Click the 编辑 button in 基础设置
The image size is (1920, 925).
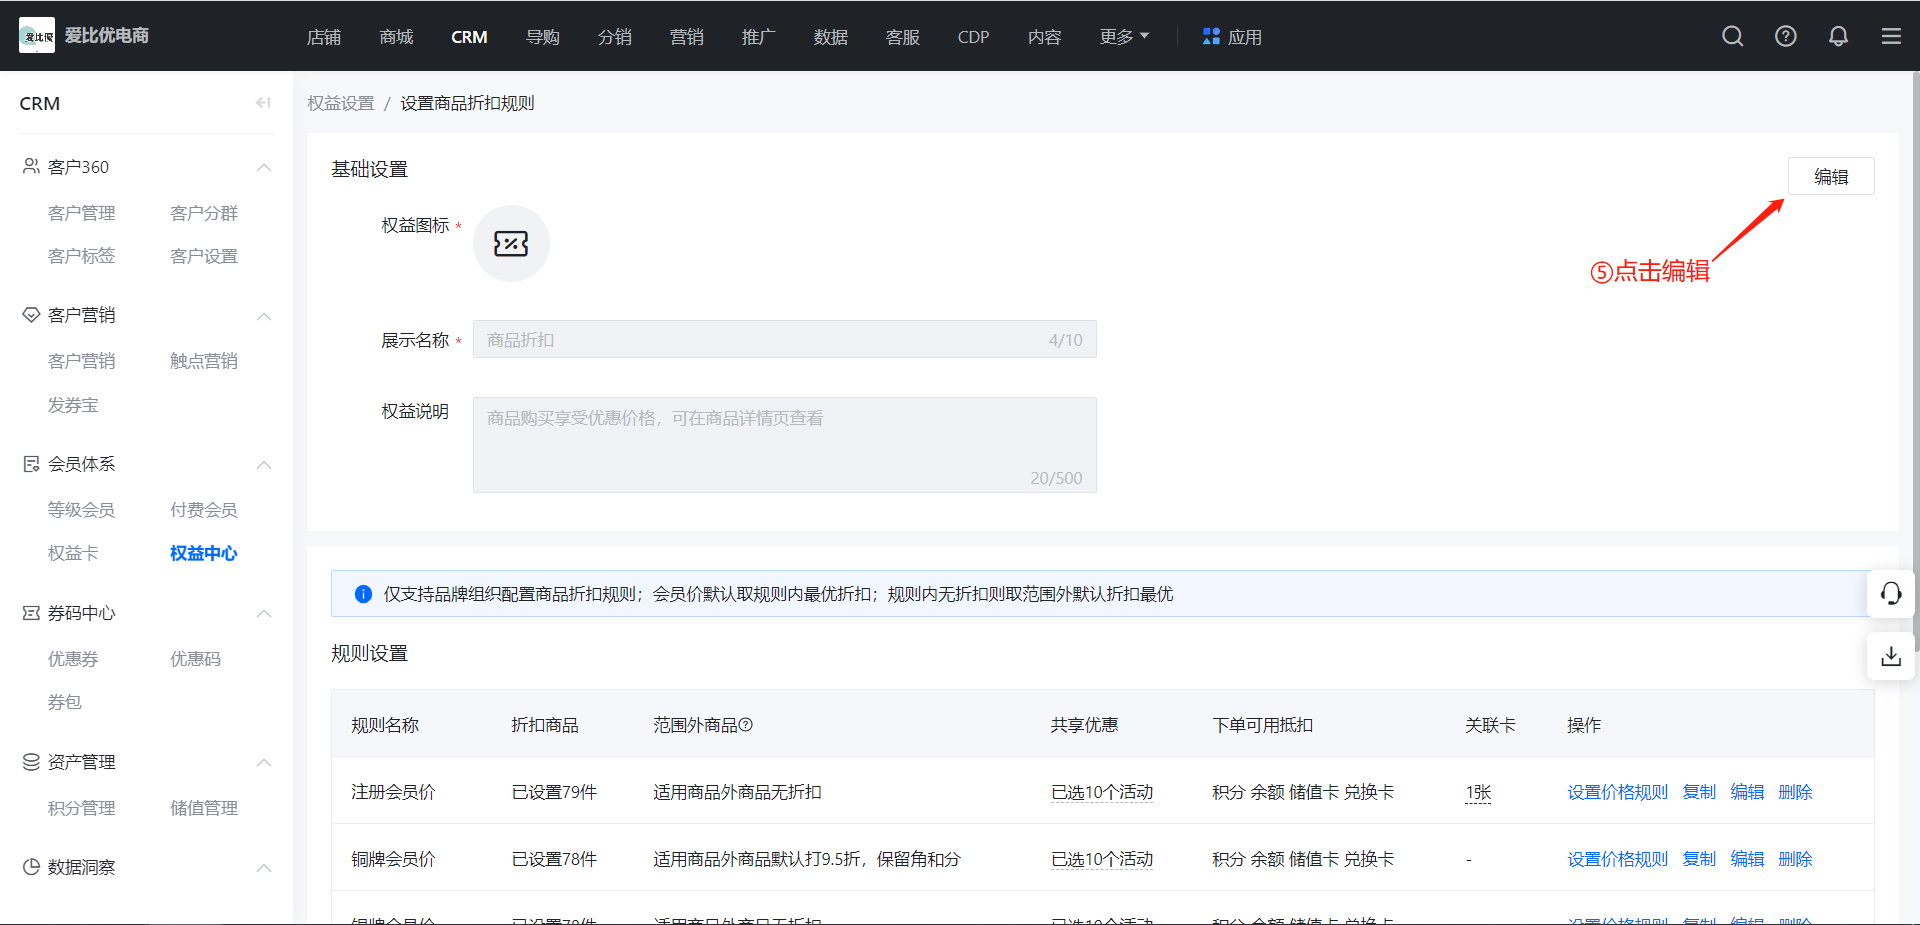tap(1831, 176)
